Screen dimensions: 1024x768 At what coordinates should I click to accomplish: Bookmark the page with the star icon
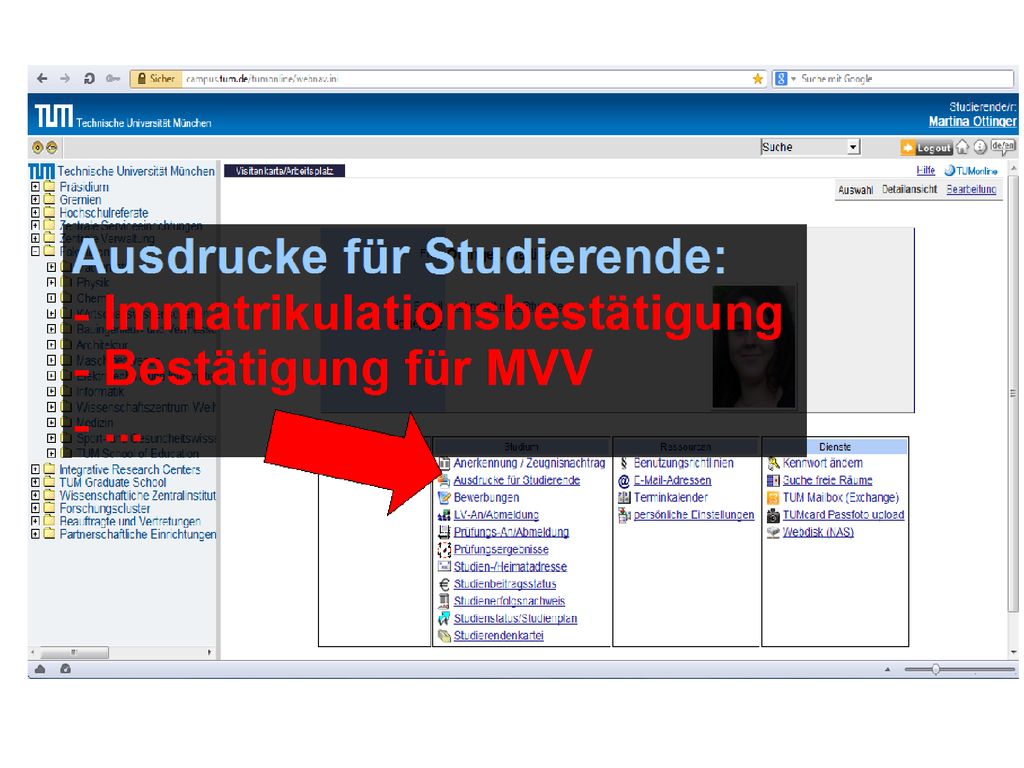[x=758, y=79]
